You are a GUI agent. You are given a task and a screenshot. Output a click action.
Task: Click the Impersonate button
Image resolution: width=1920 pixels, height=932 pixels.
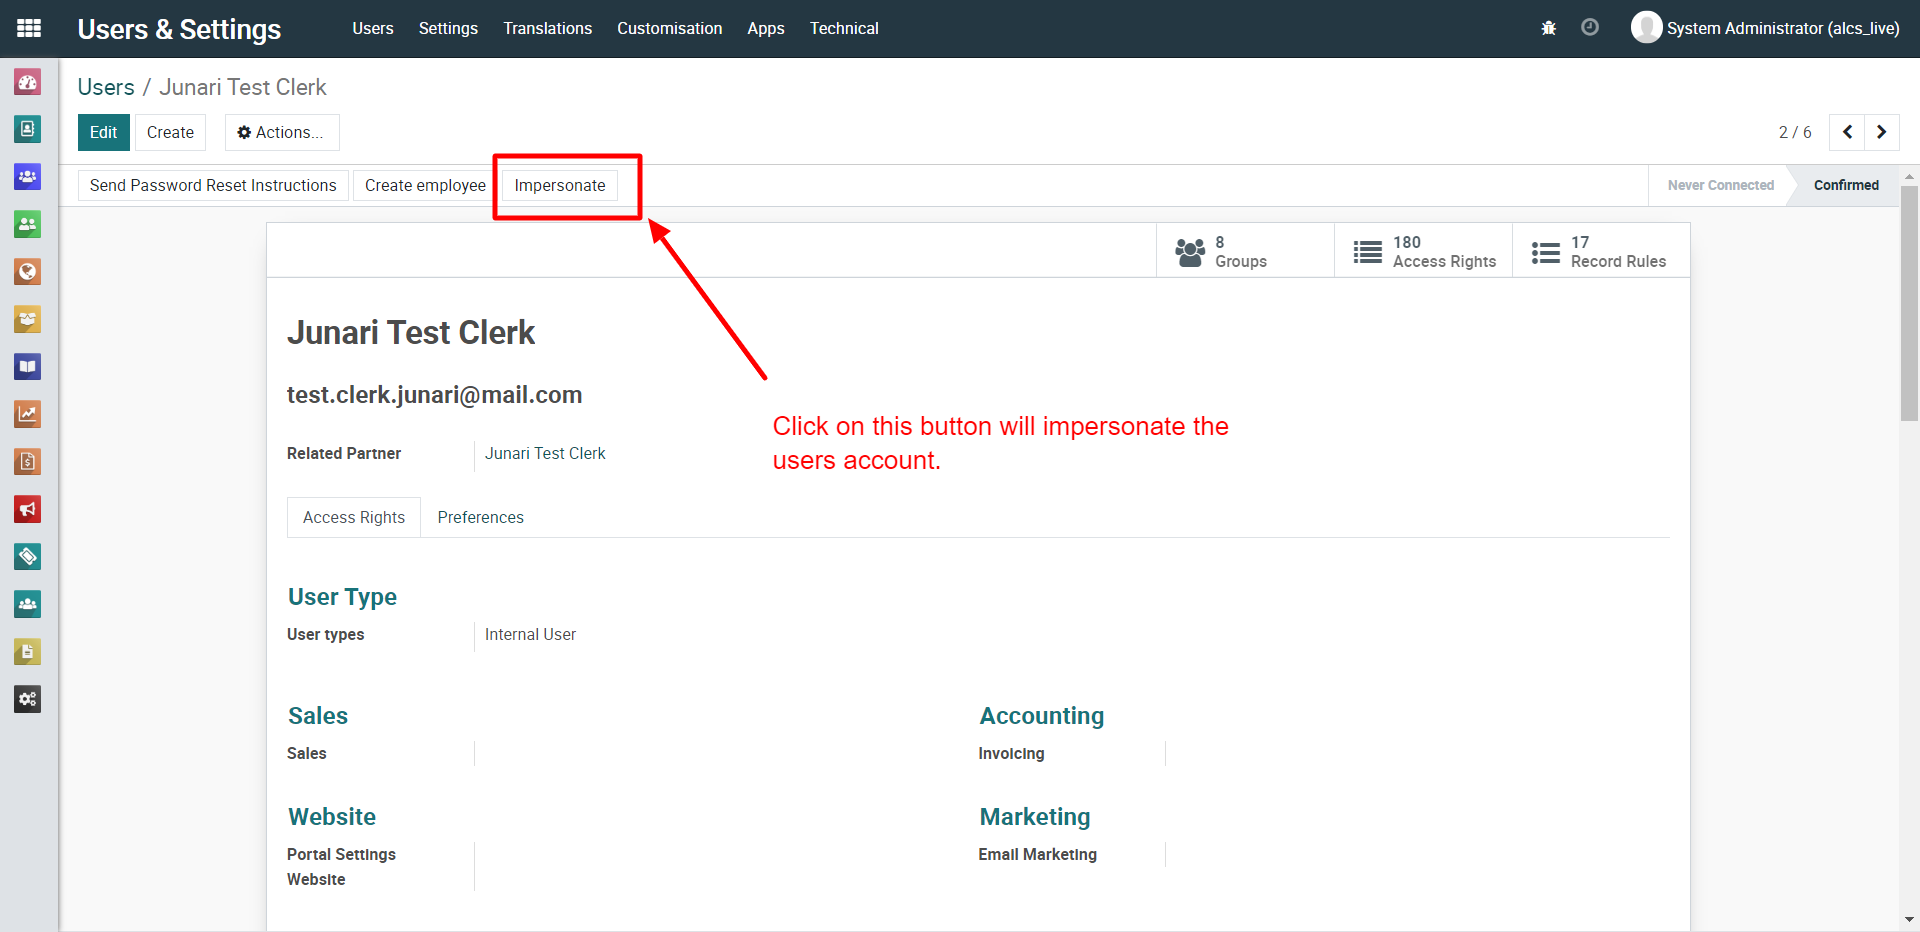559,185
